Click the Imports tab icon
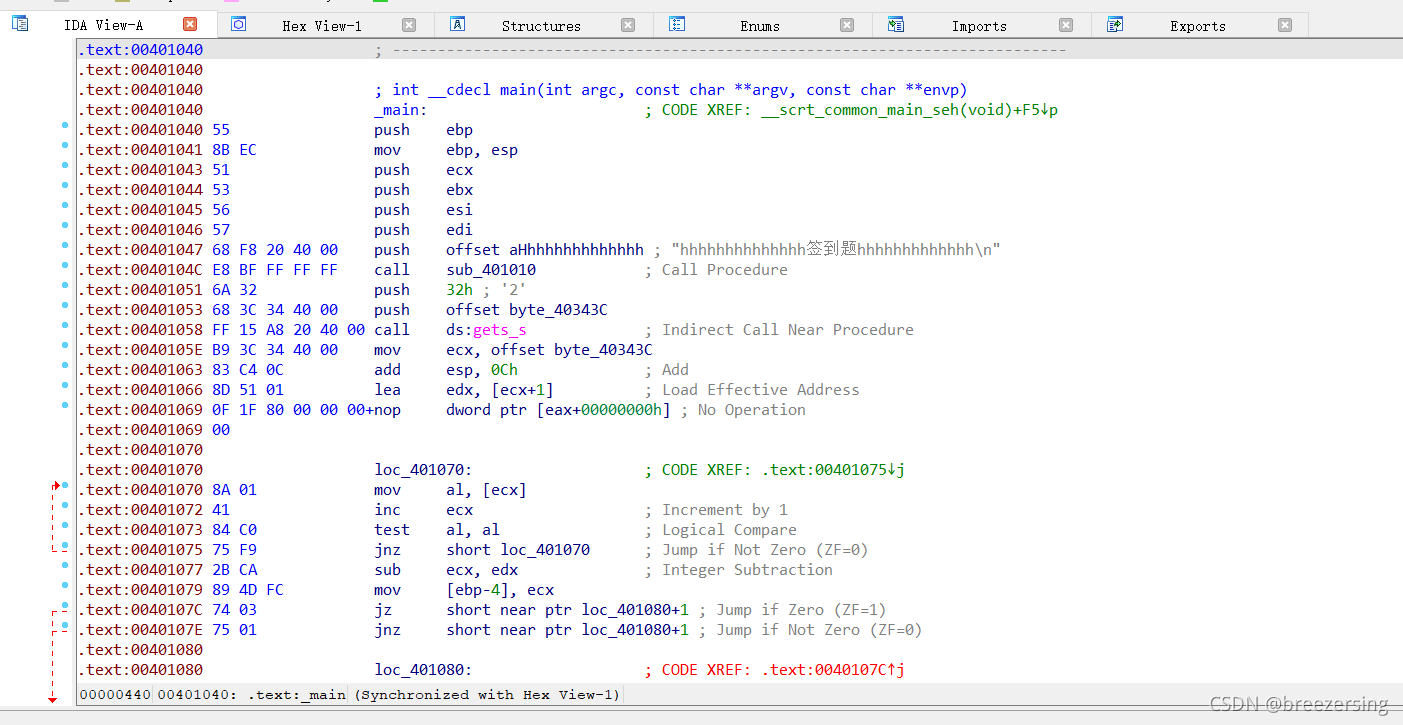Image resolution: width=1403 pixels, height=725 pixels. coord(896,24)
